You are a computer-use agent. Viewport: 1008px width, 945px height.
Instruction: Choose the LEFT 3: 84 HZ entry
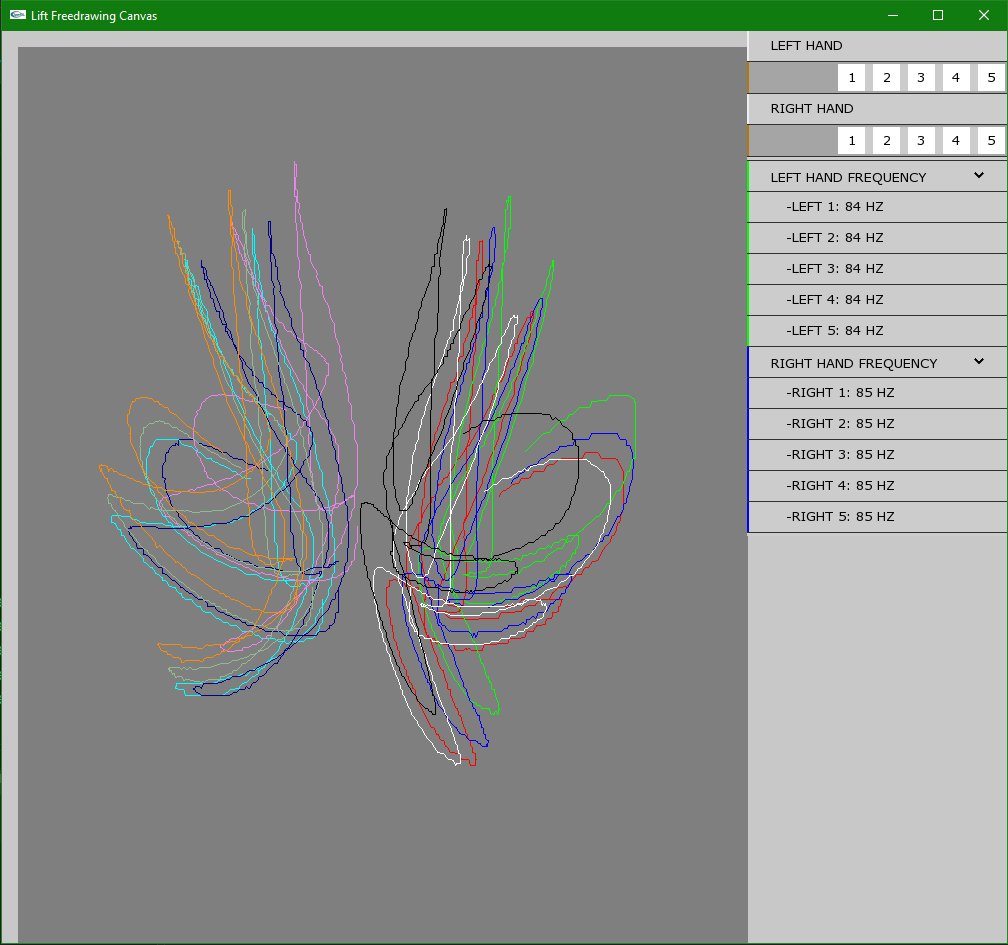(x=835, y=269)
